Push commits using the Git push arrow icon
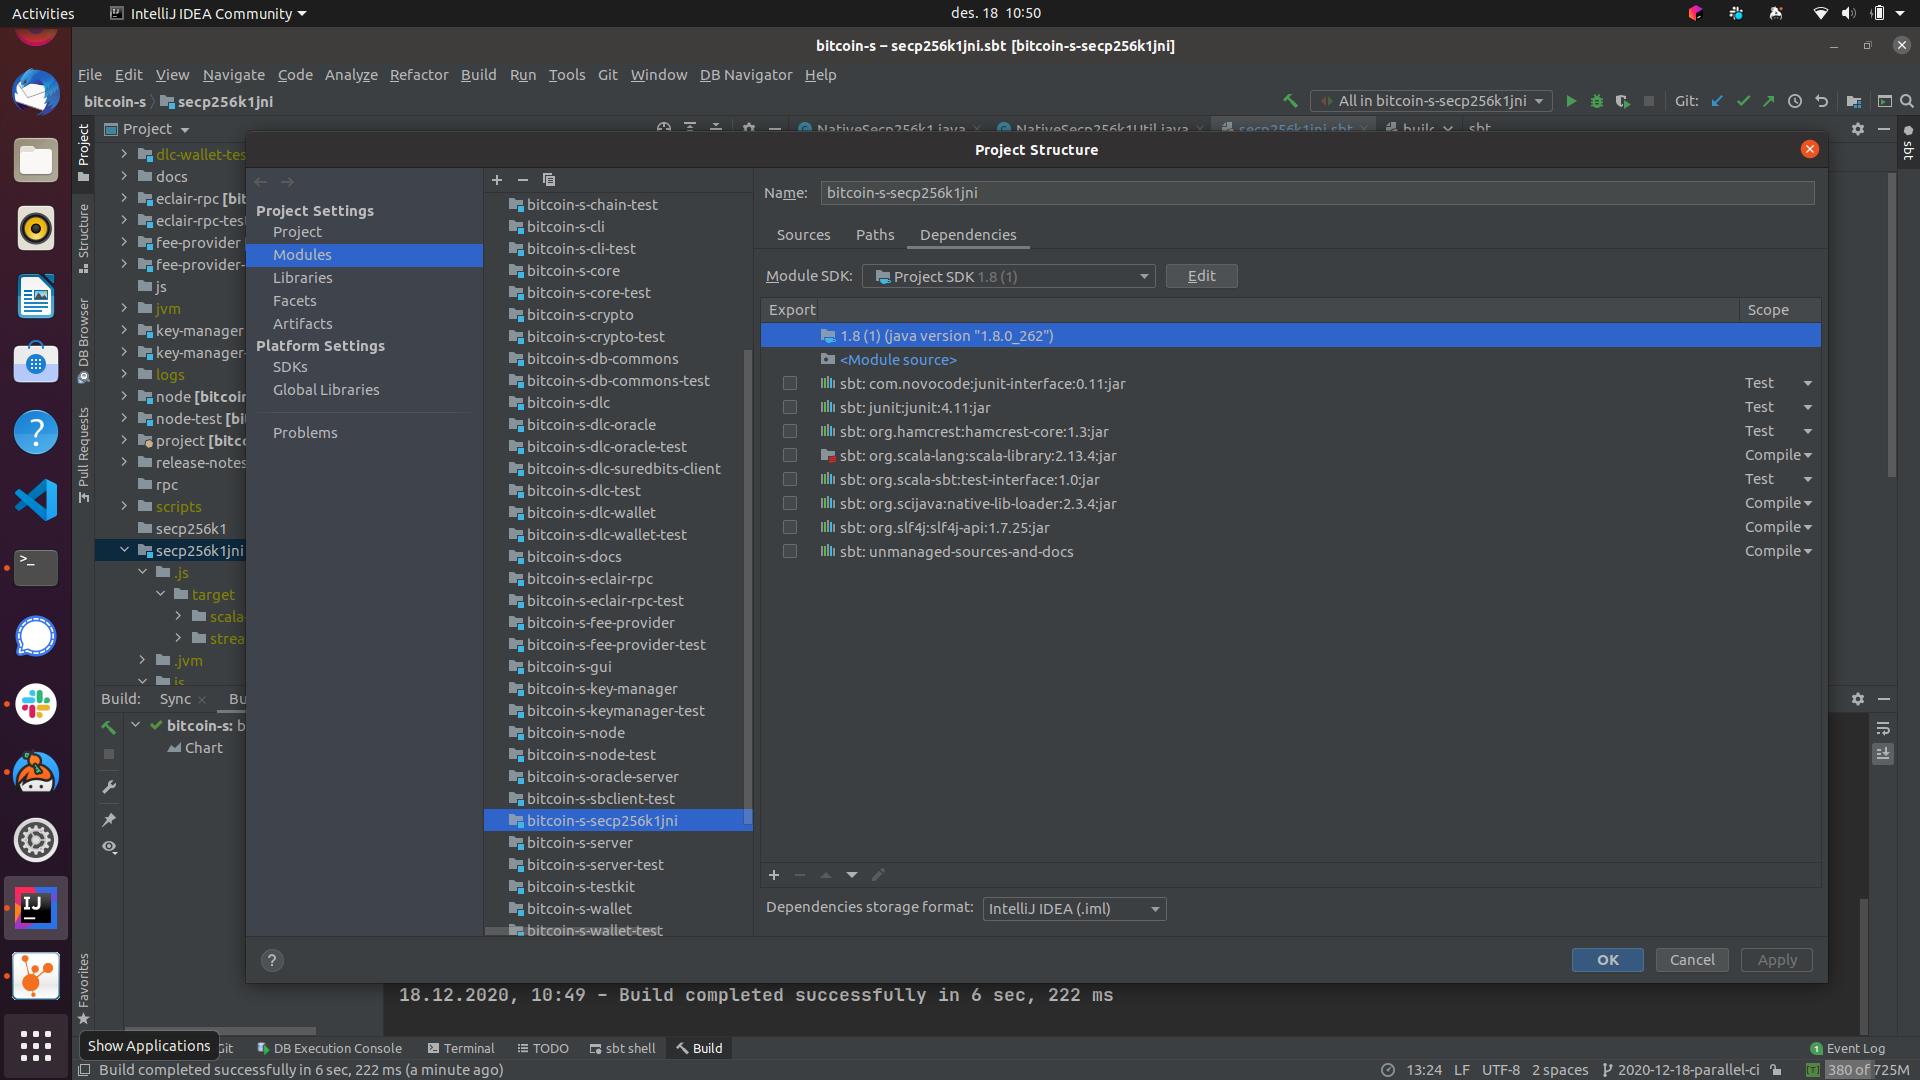 click(x=1769, y=101)
